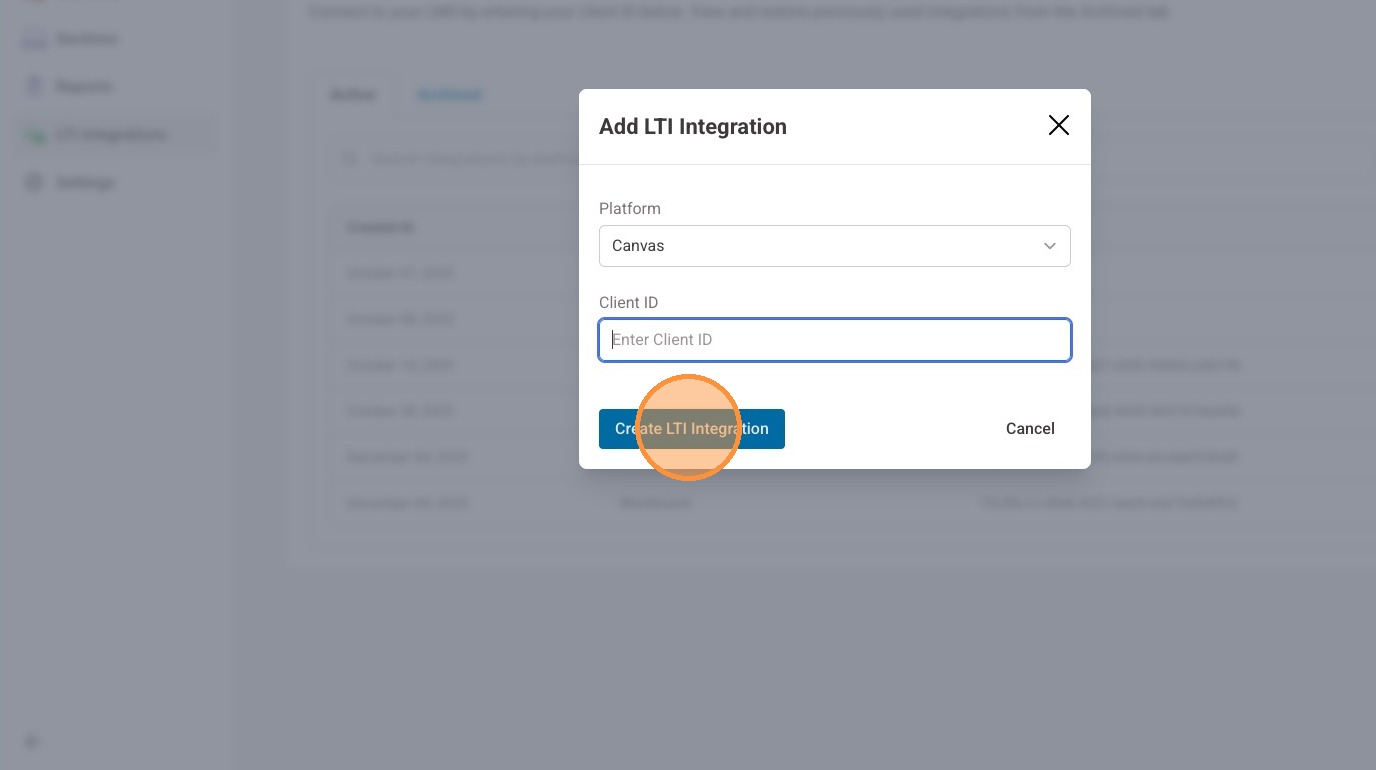Select the Blackboard integration row
The height and width of the screenshot is (770, 1376).
[655, 502]
